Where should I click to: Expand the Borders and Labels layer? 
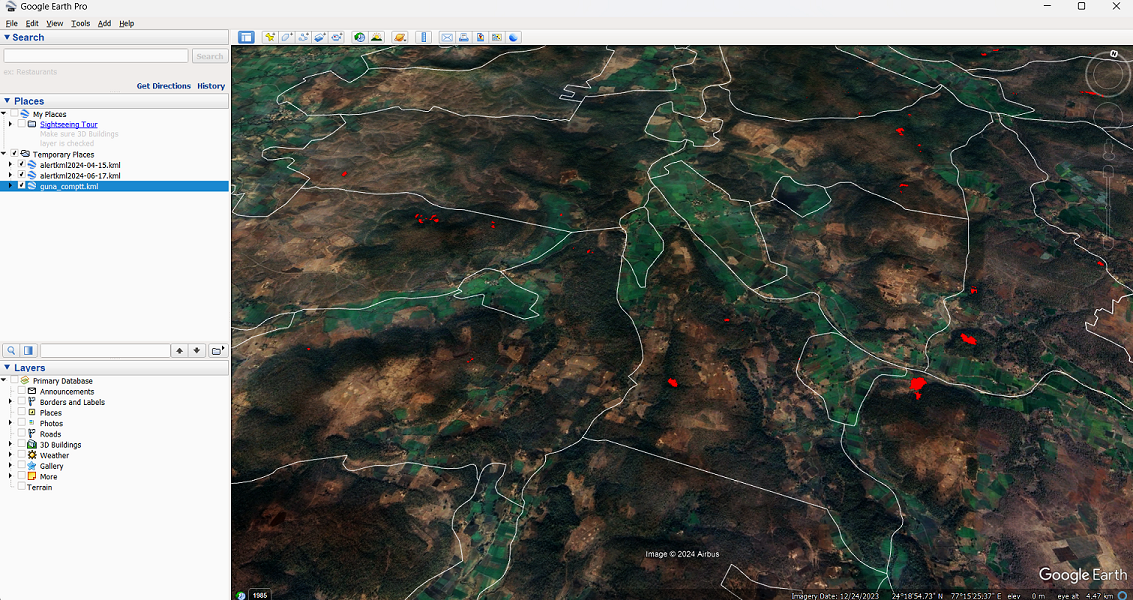[10, 402]
